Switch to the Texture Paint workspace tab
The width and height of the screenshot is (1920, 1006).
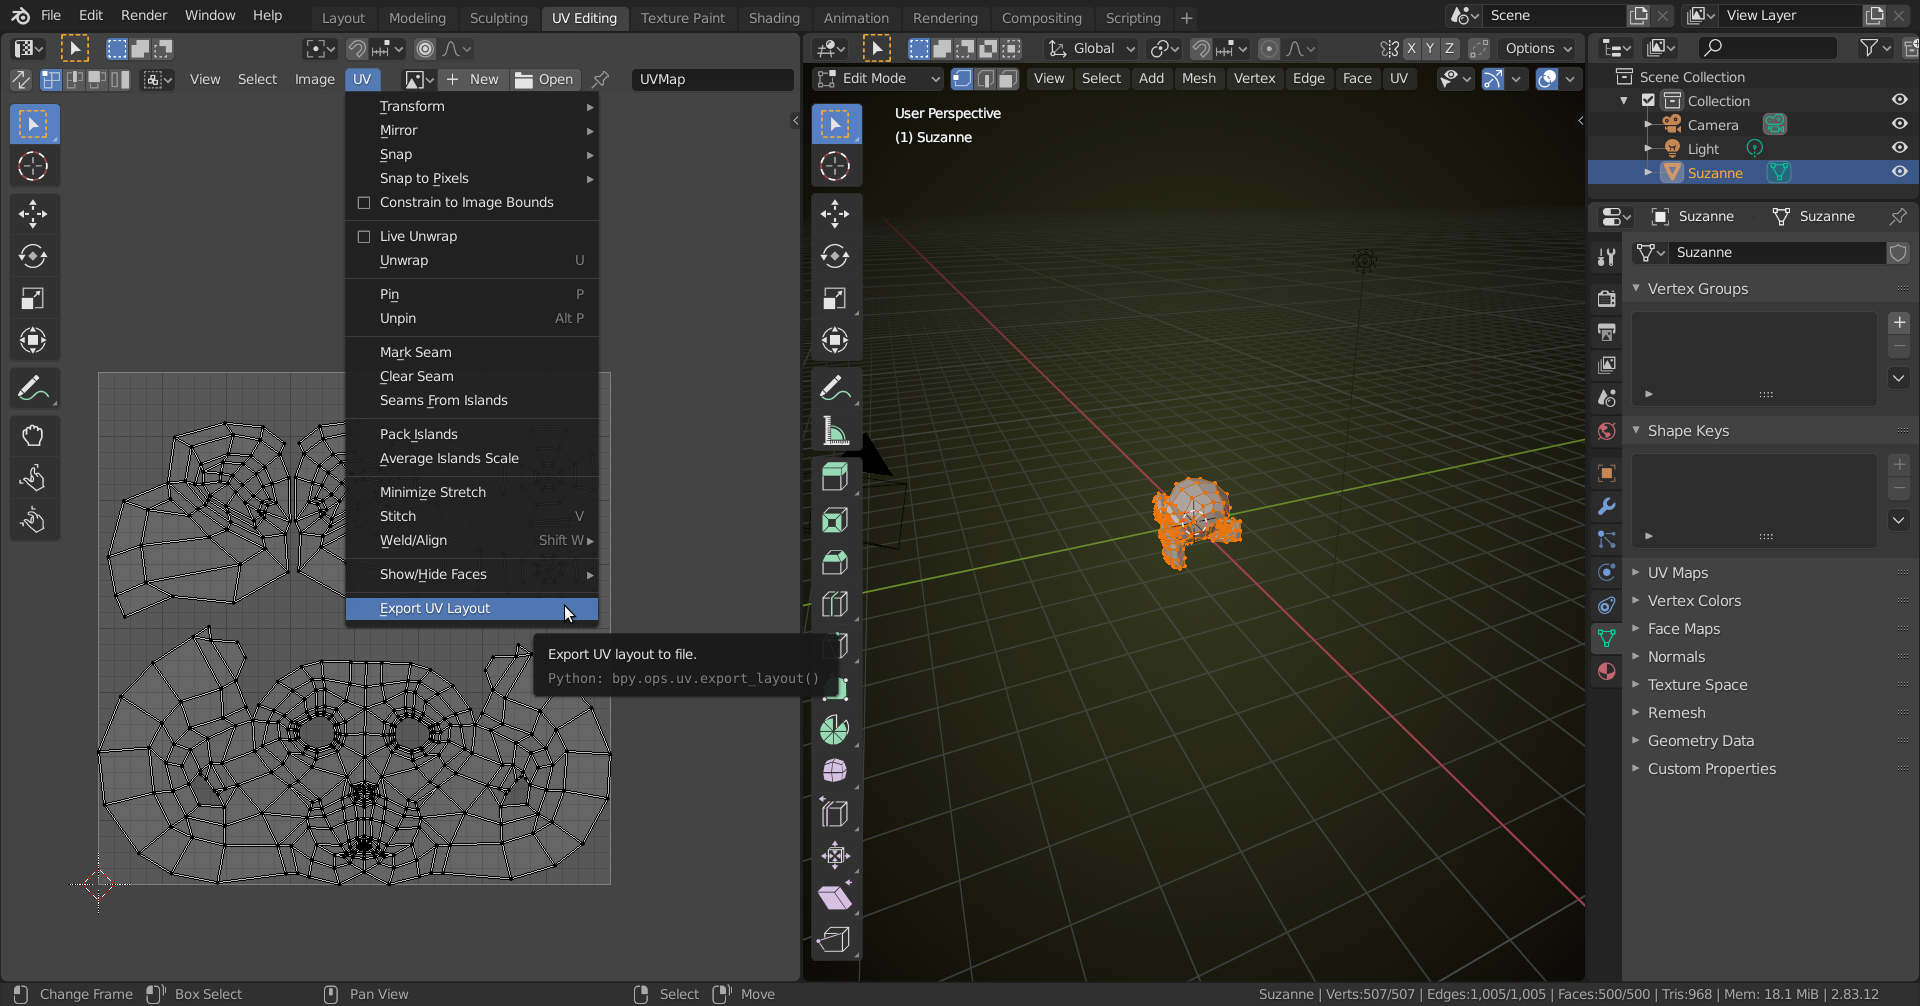click(683, 17)
